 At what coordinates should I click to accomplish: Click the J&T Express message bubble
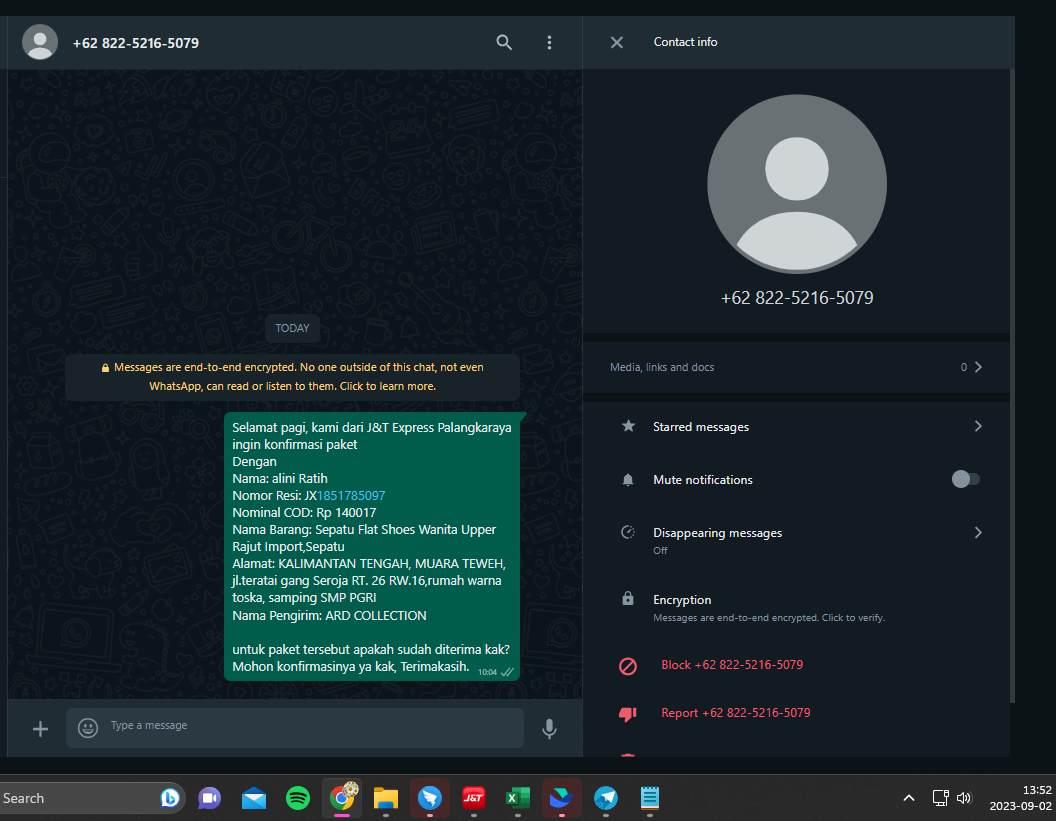click(372, 546)
